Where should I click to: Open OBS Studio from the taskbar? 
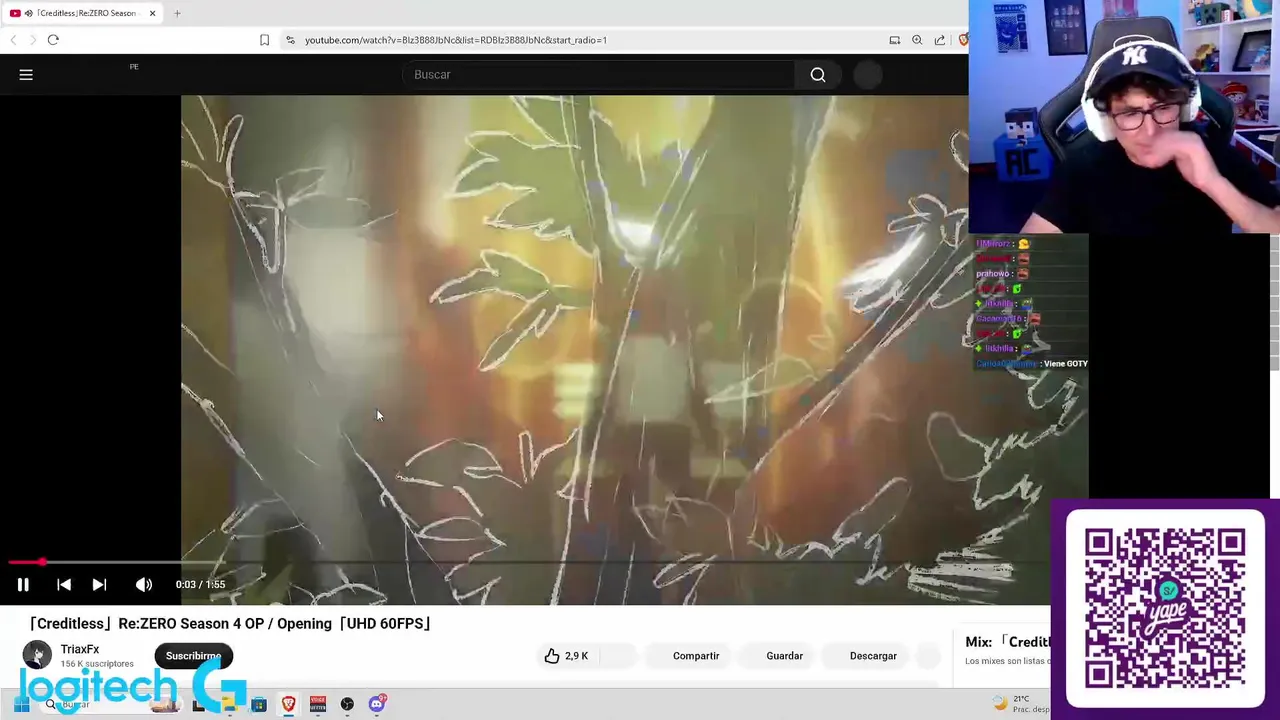pyautogui.click(x=347, y=704)
